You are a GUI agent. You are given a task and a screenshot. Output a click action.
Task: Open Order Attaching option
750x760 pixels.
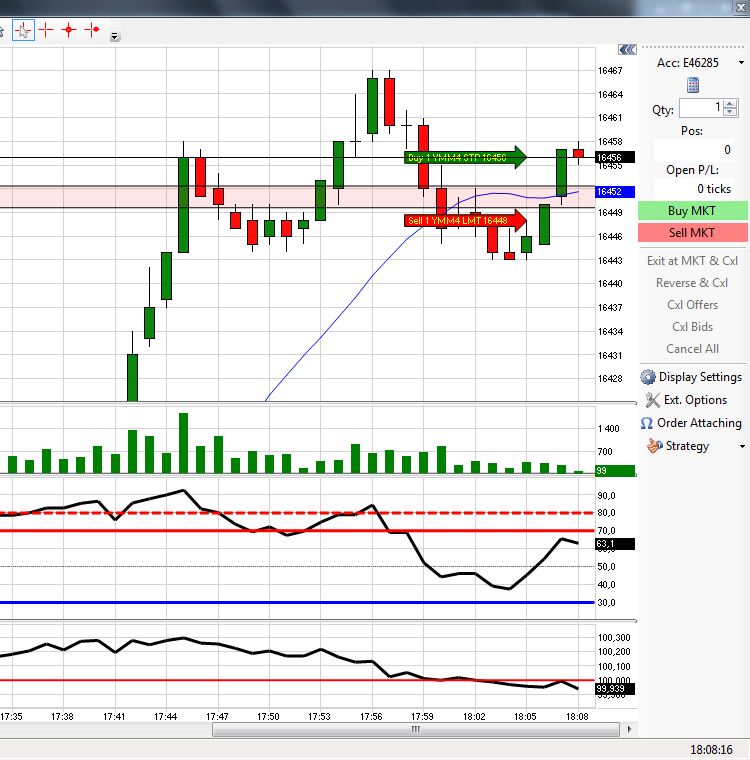point(691,423)
